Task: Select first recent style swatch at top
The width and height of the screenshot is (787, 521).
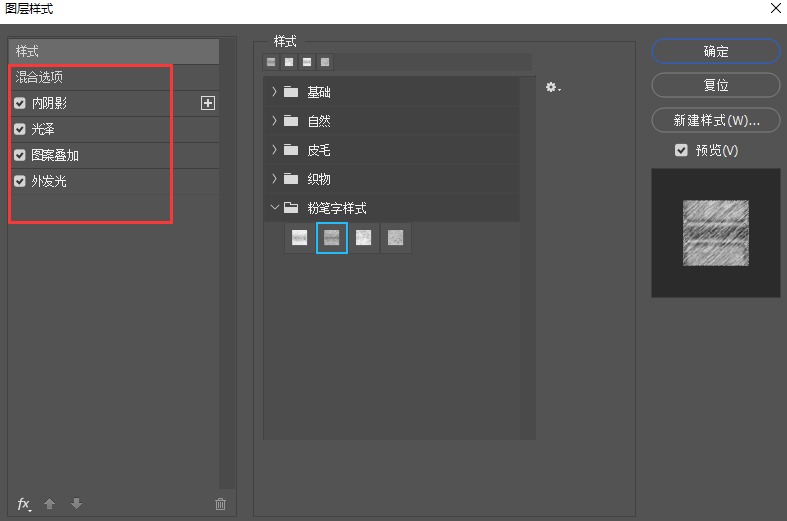Action: [271, 62]
